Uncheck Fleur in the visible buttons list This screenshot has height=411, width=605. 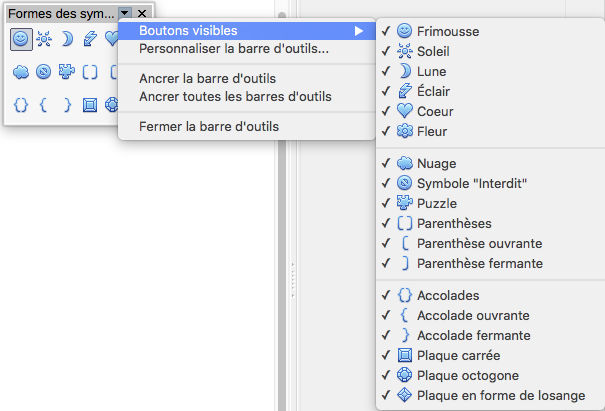point(490,131)
